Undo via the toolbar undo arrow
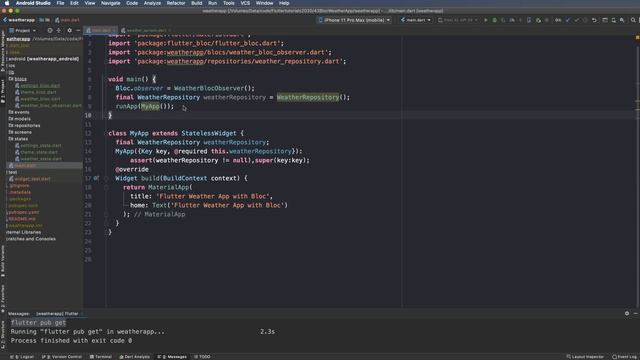Screen dimensions: 640x360 click(594, 20)
